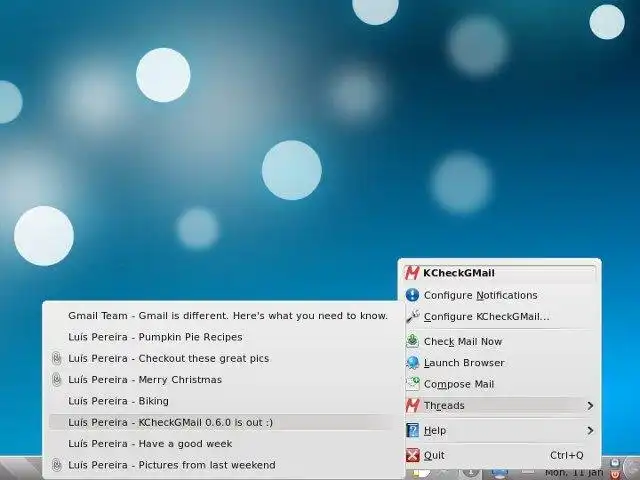Open the Pumpkin Pie Recipes thread
The height and width of the screenshot is (480, 640).
222,337
